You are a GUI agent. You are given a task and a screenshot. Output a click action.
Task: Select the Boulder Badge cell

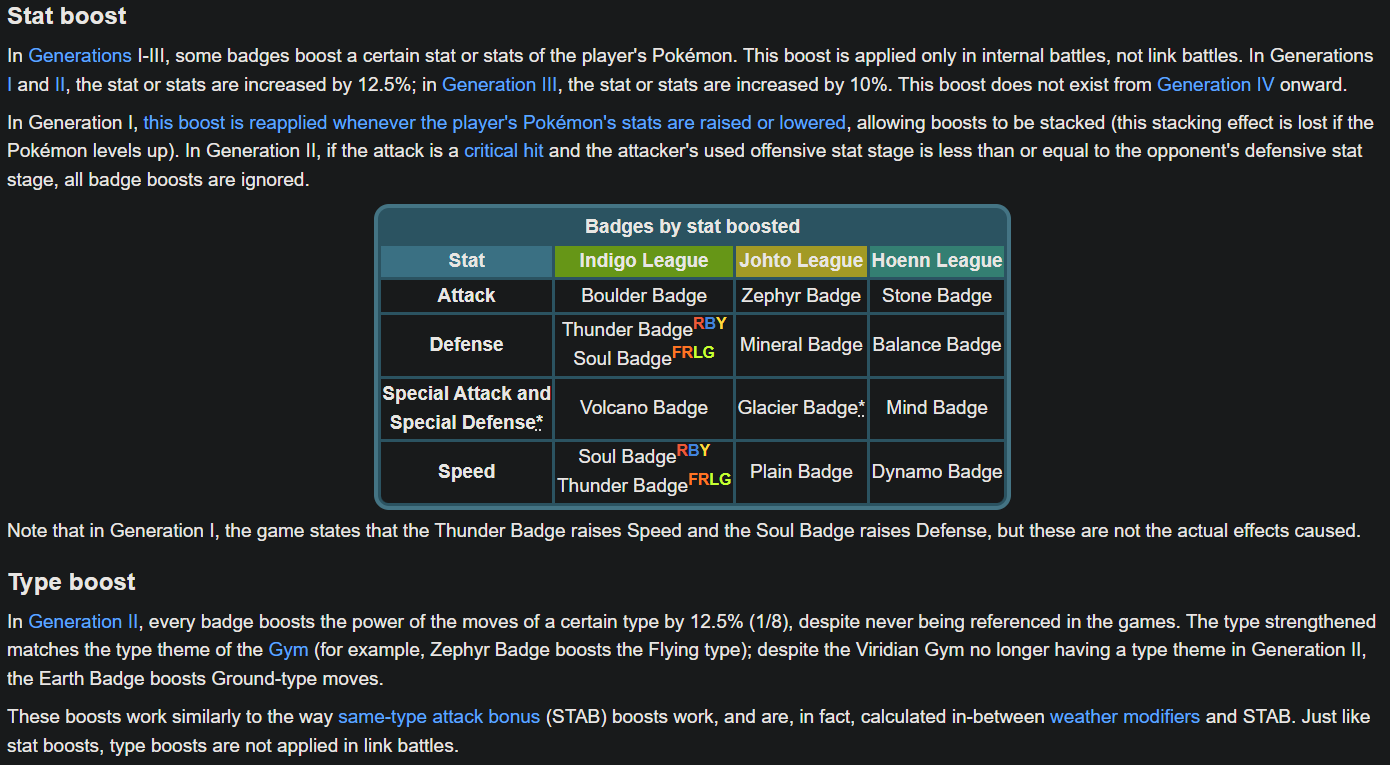pos(644,296)
